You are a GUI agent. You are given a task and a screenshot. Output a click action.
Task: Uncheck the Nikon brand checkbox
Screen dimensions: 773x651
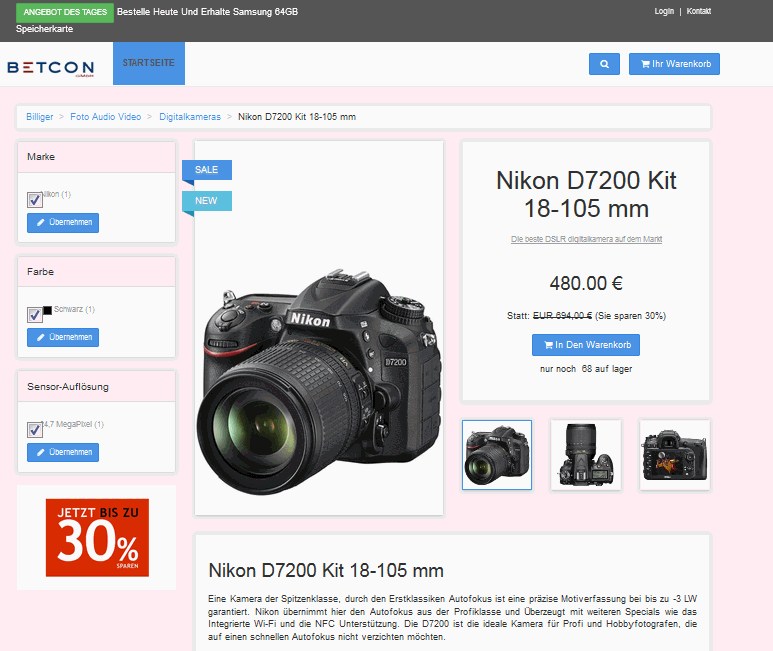[35, 200]
